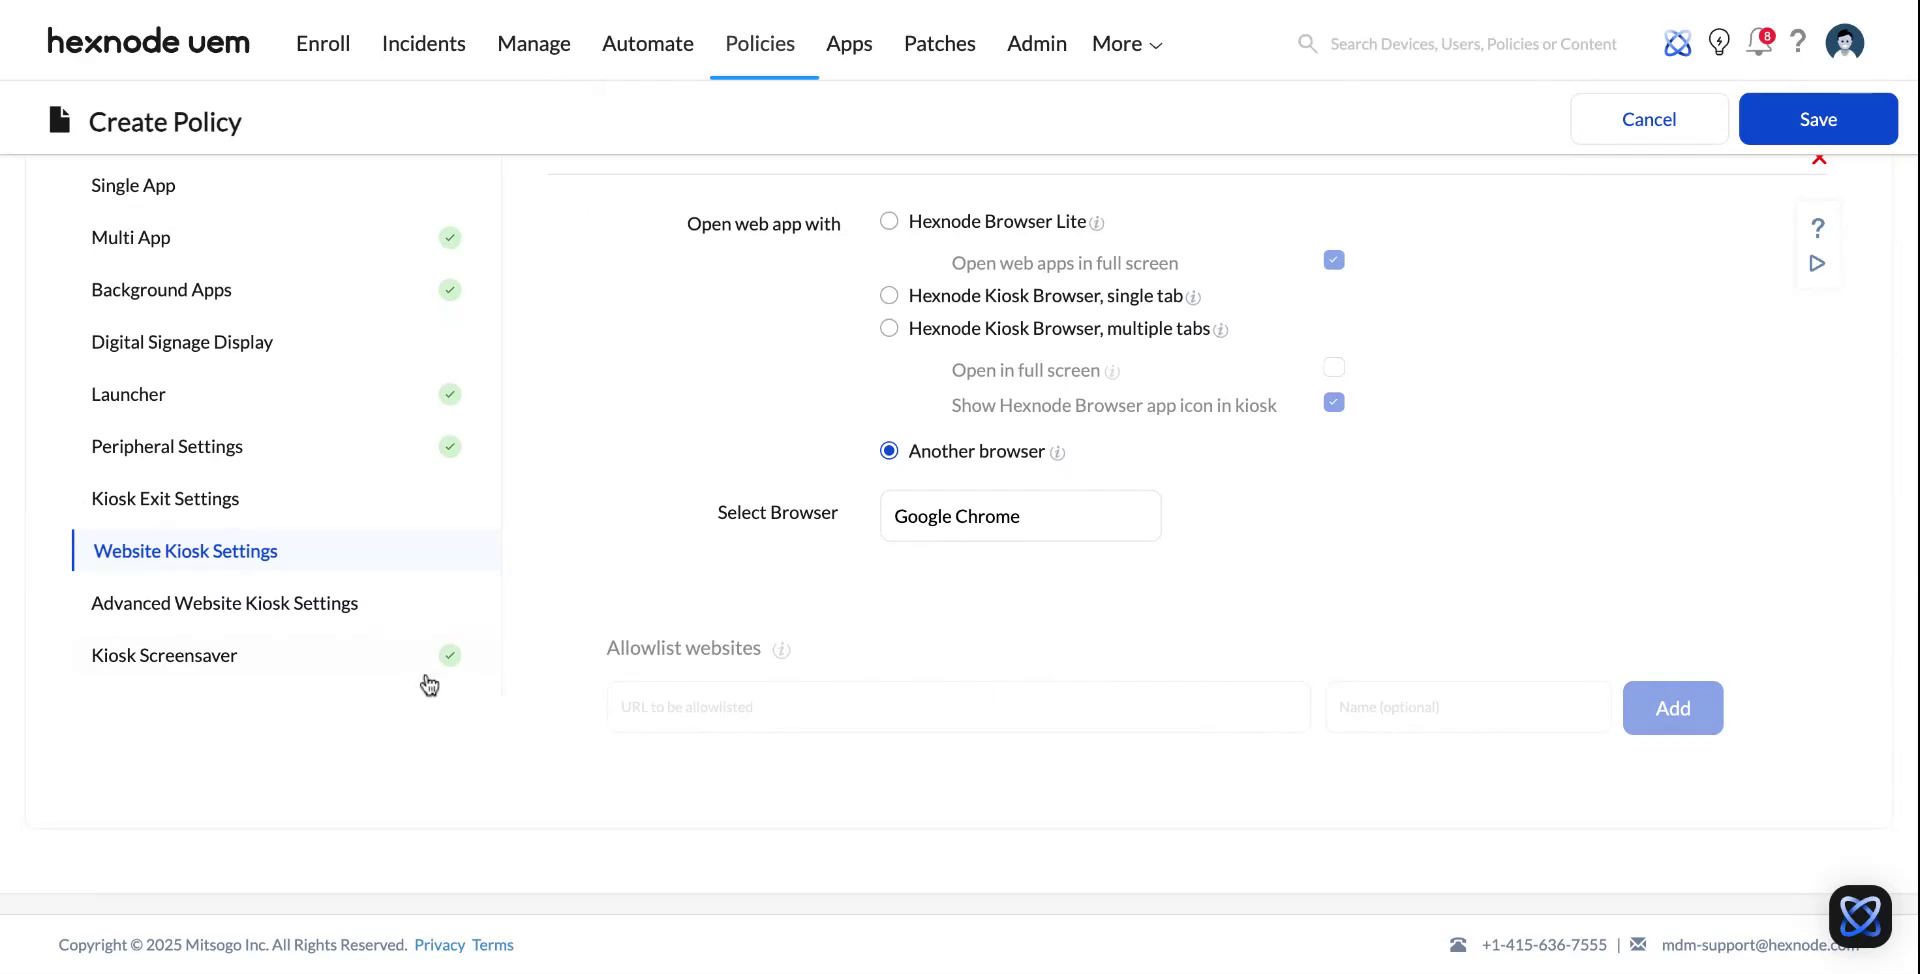Open the Hexnode app launcher atom icon
The width and height of the screenshot is (1920, 974).
(1678, 42)
